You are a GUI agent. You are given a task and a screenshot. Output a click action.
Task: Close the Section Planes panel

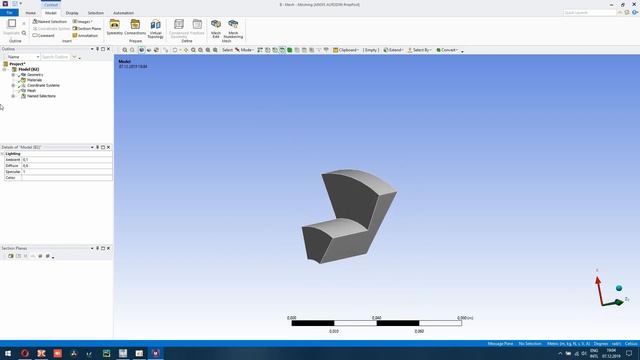(109, 248)
